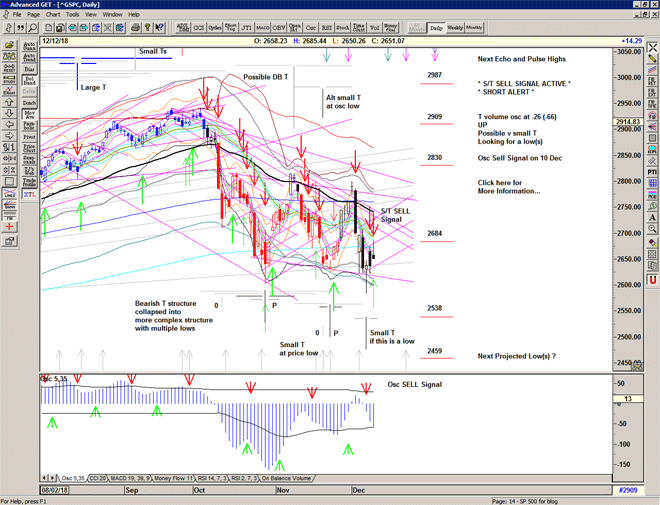Click the red U button on right sidebar
Image resolution: width=660 pixels, height=505 pixels.
point(652,280)
